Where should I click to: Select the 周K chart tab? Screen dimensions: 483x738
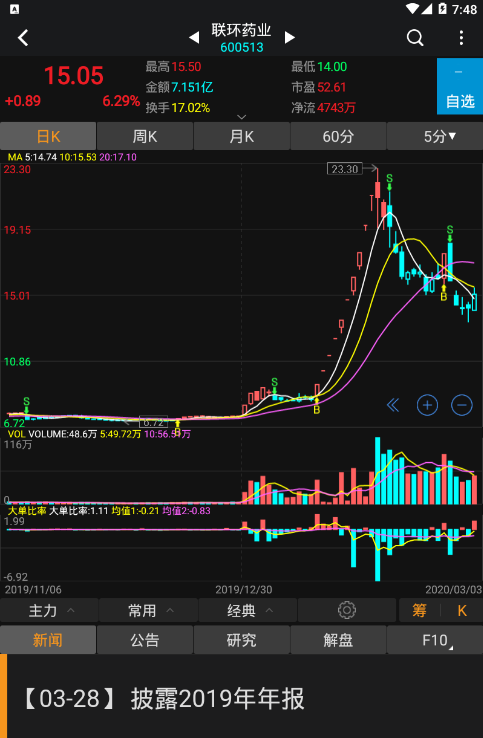tap(145, 136)
